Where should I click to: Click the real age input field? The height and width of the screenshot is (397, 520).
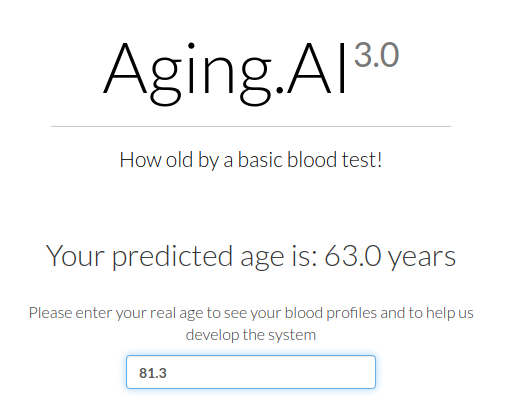point(251,372)
